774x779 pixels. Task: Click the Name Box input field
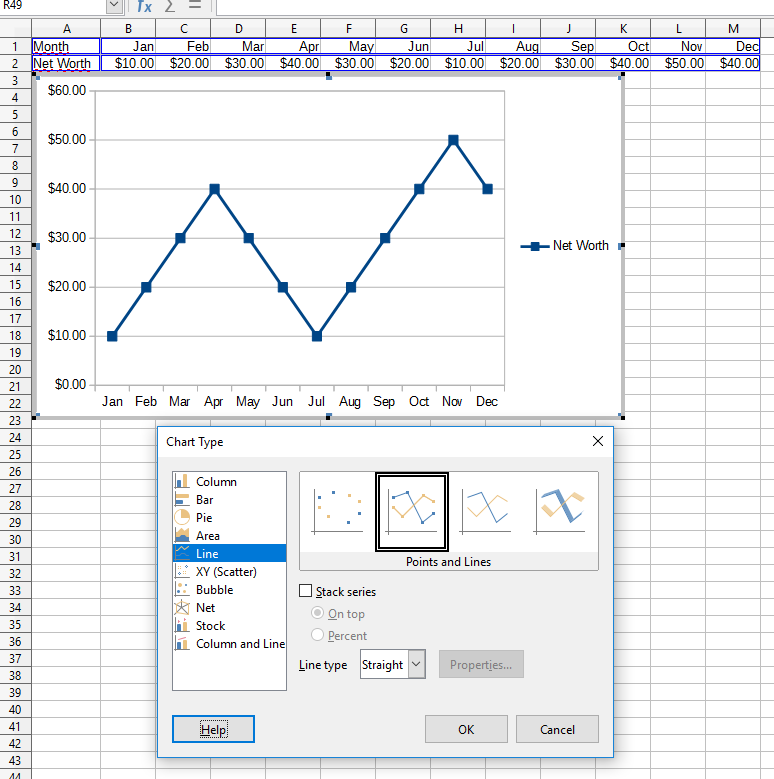click(x=52, y=6)
